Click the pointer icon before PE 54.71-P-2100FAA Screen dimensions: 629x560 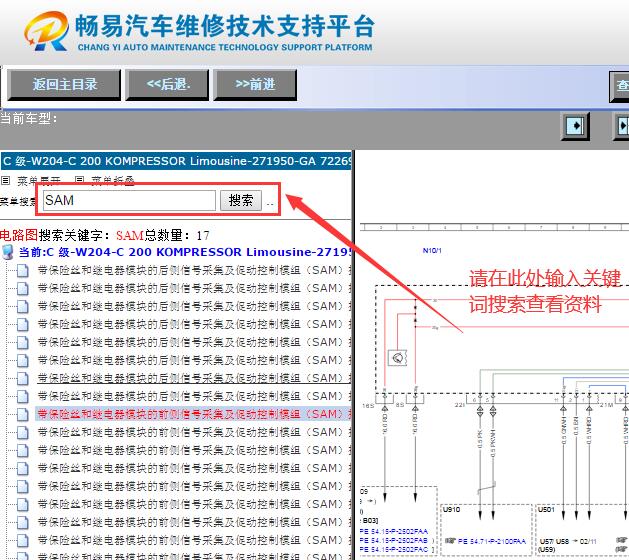point(450,541)
